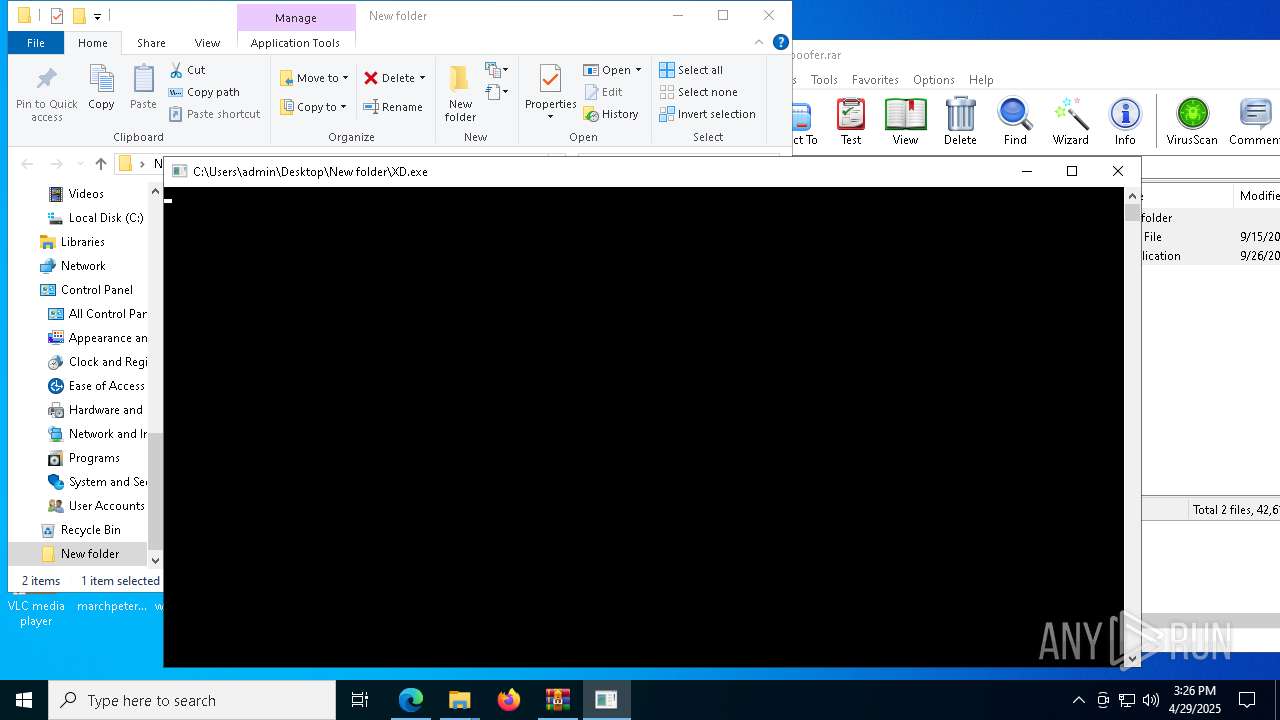Image resolution: width=1280 pixels, height=720 pixels.
Task: Open the WinRAR Wizard
Action: [1070, 122]
